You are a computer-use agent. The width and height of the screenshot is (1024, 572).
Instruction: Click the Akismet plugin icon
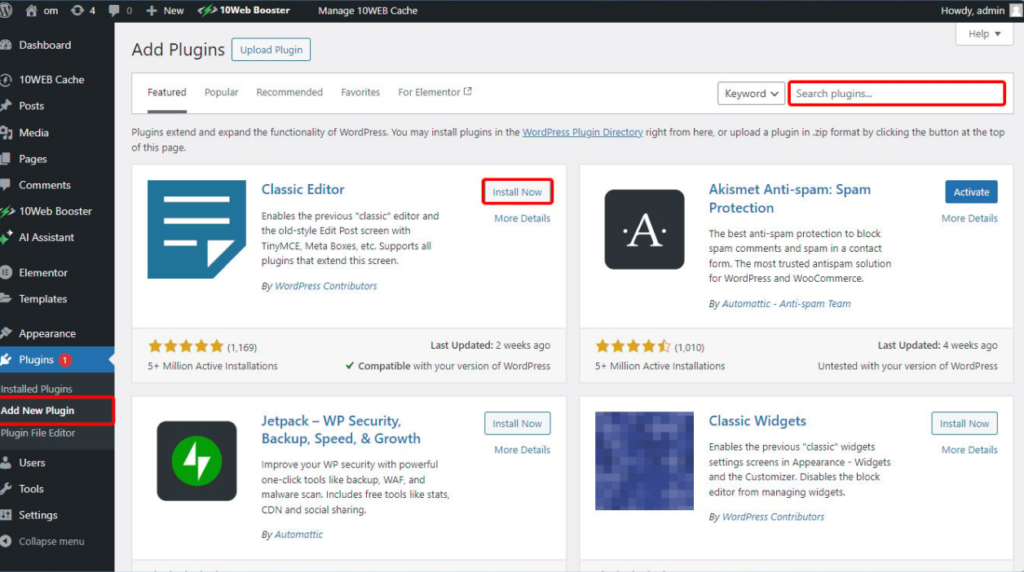(x=645, y=229)
